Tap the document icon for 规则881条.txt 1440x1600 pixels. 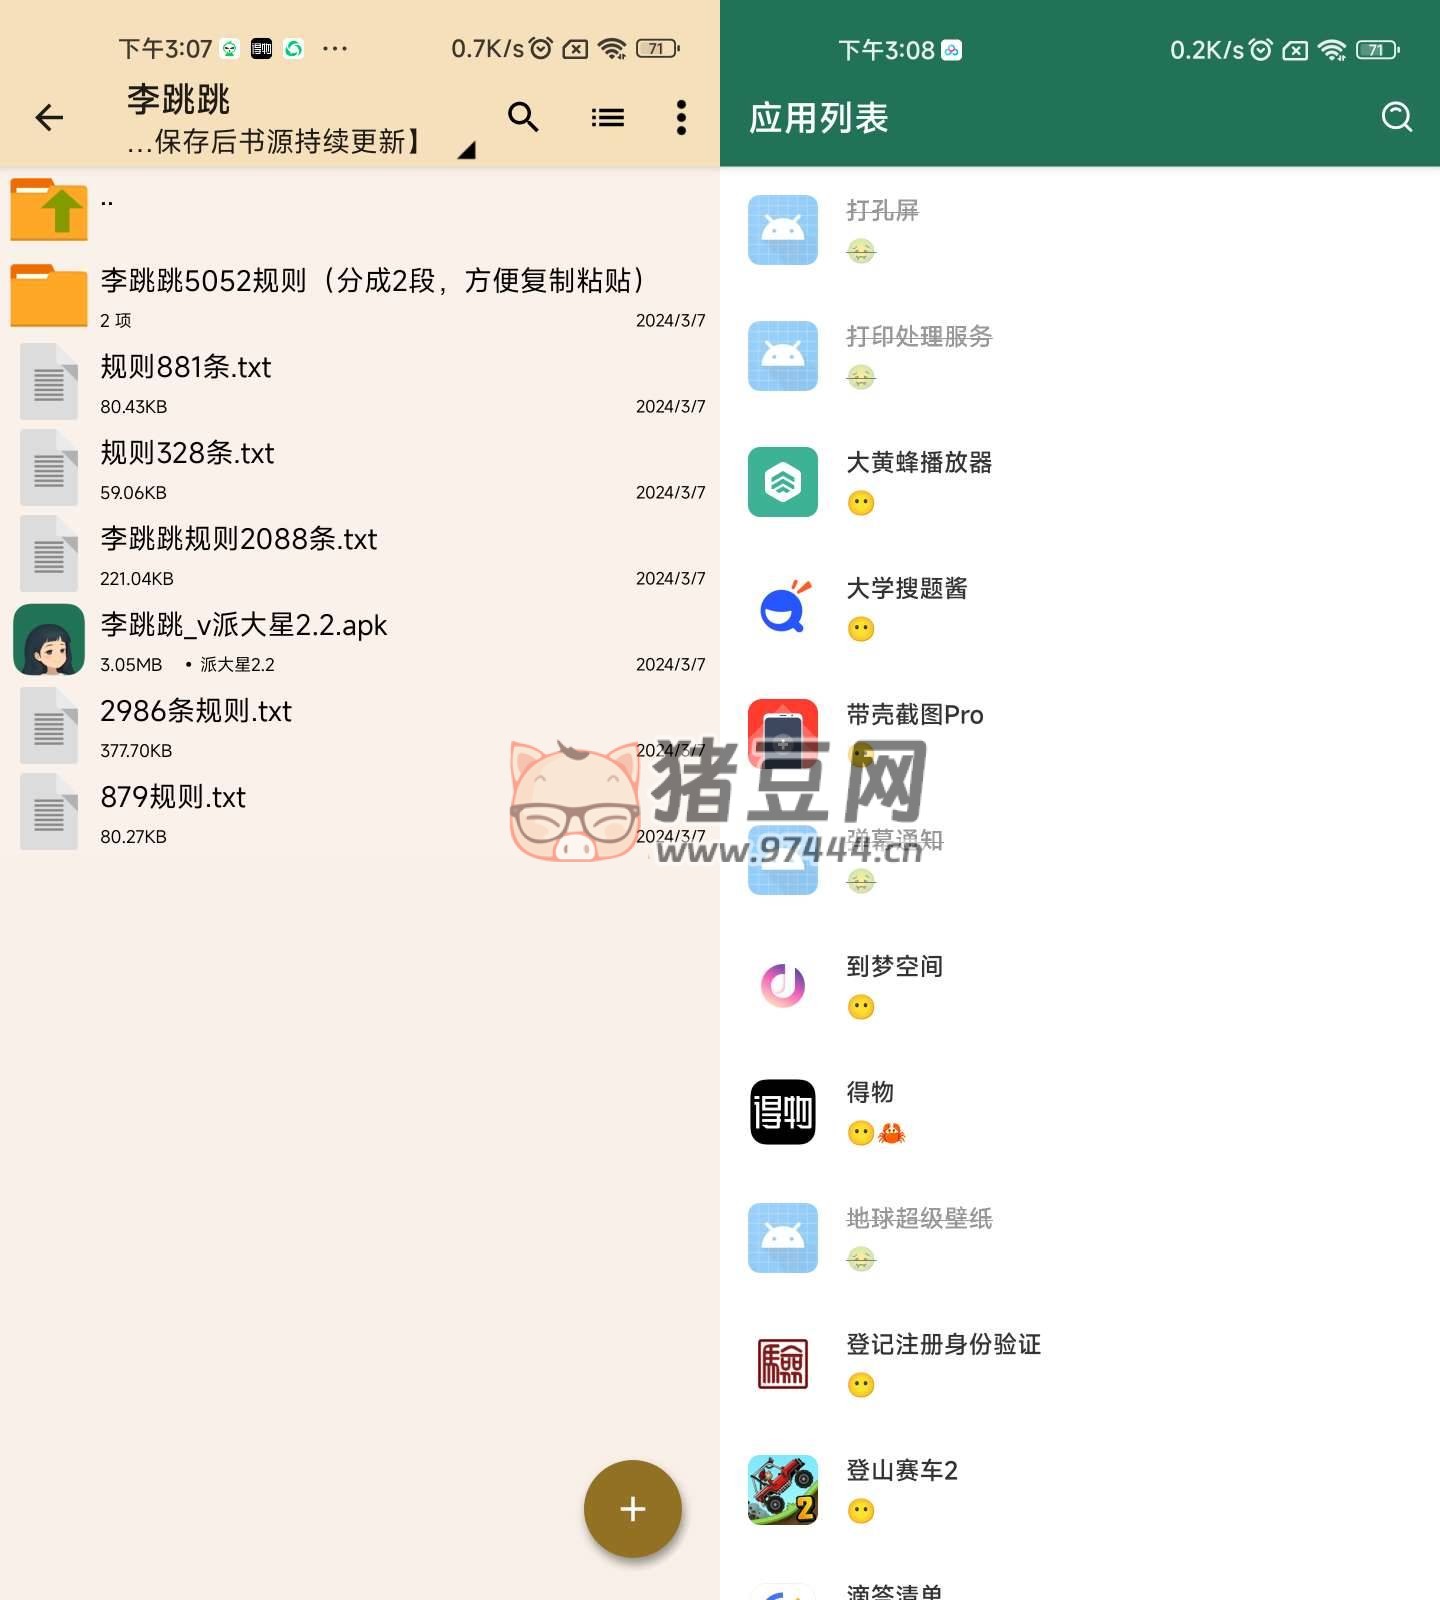click(x=49, y=382)
